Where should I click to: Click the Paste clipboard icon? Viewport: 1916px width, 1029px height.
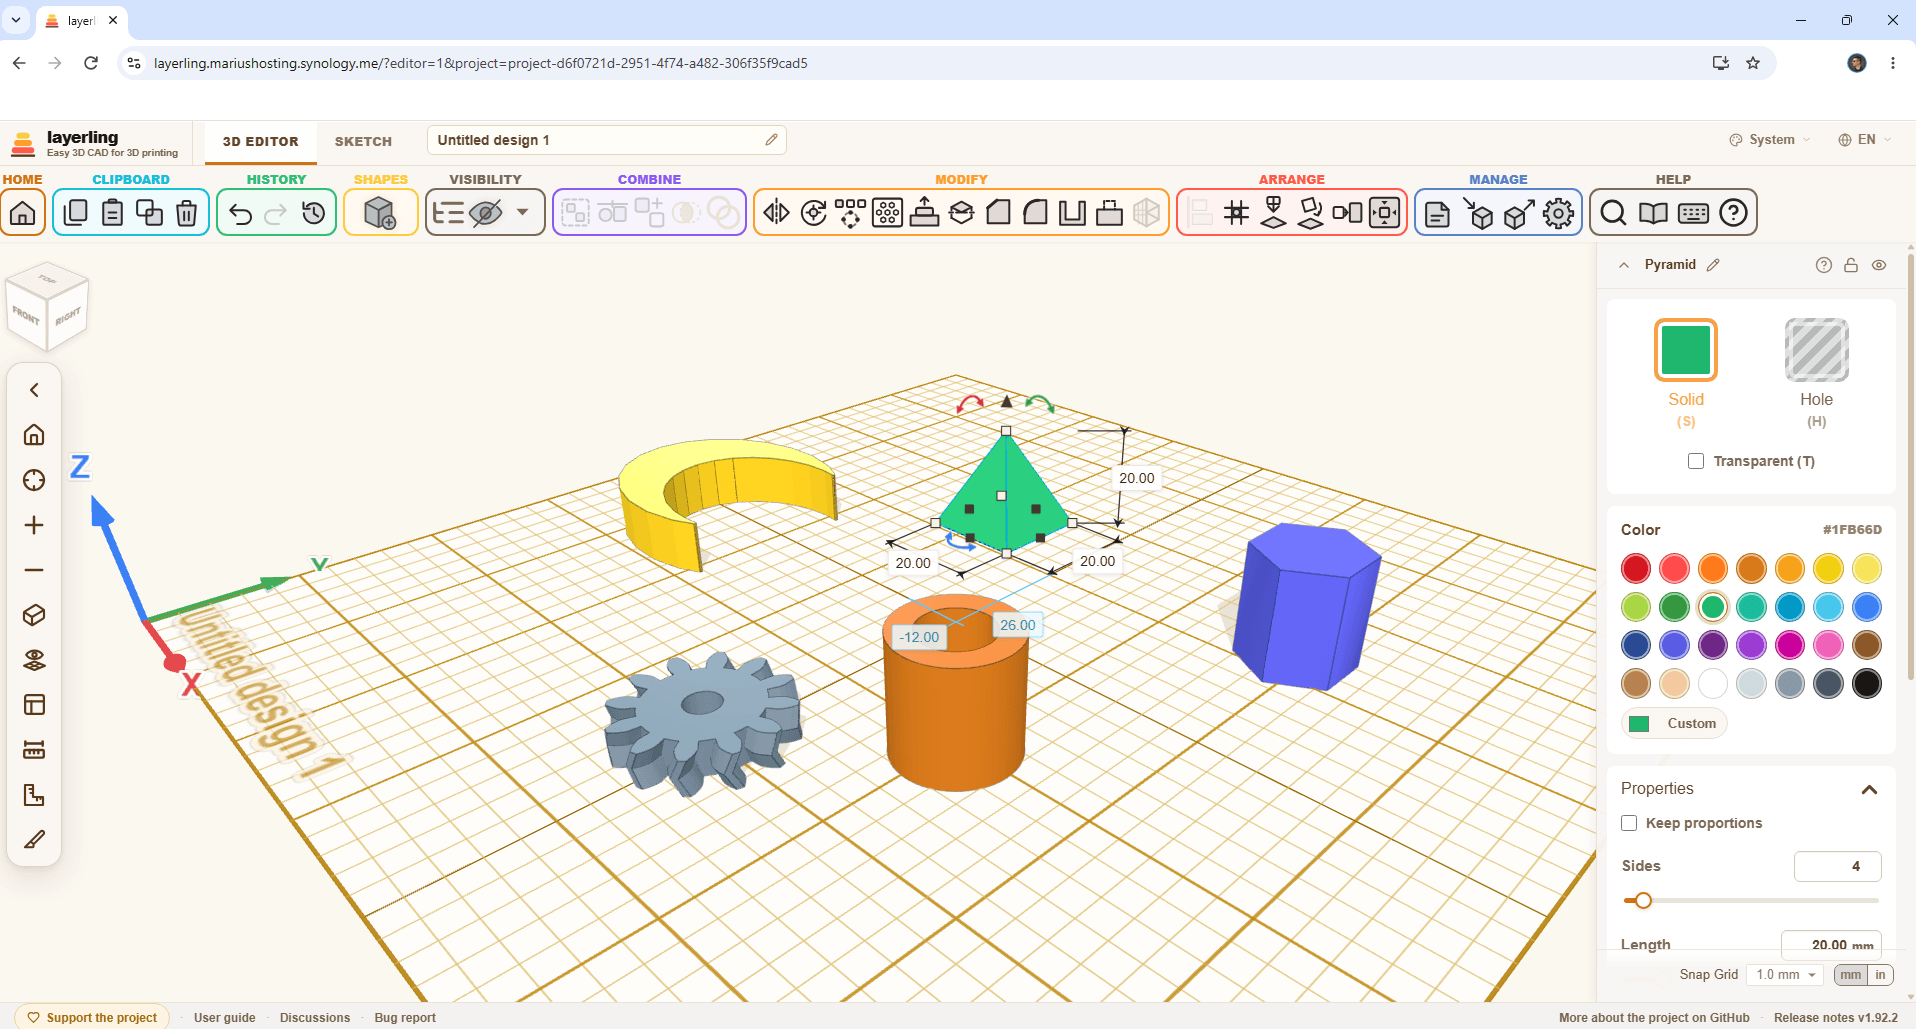(x=112, y=213)
